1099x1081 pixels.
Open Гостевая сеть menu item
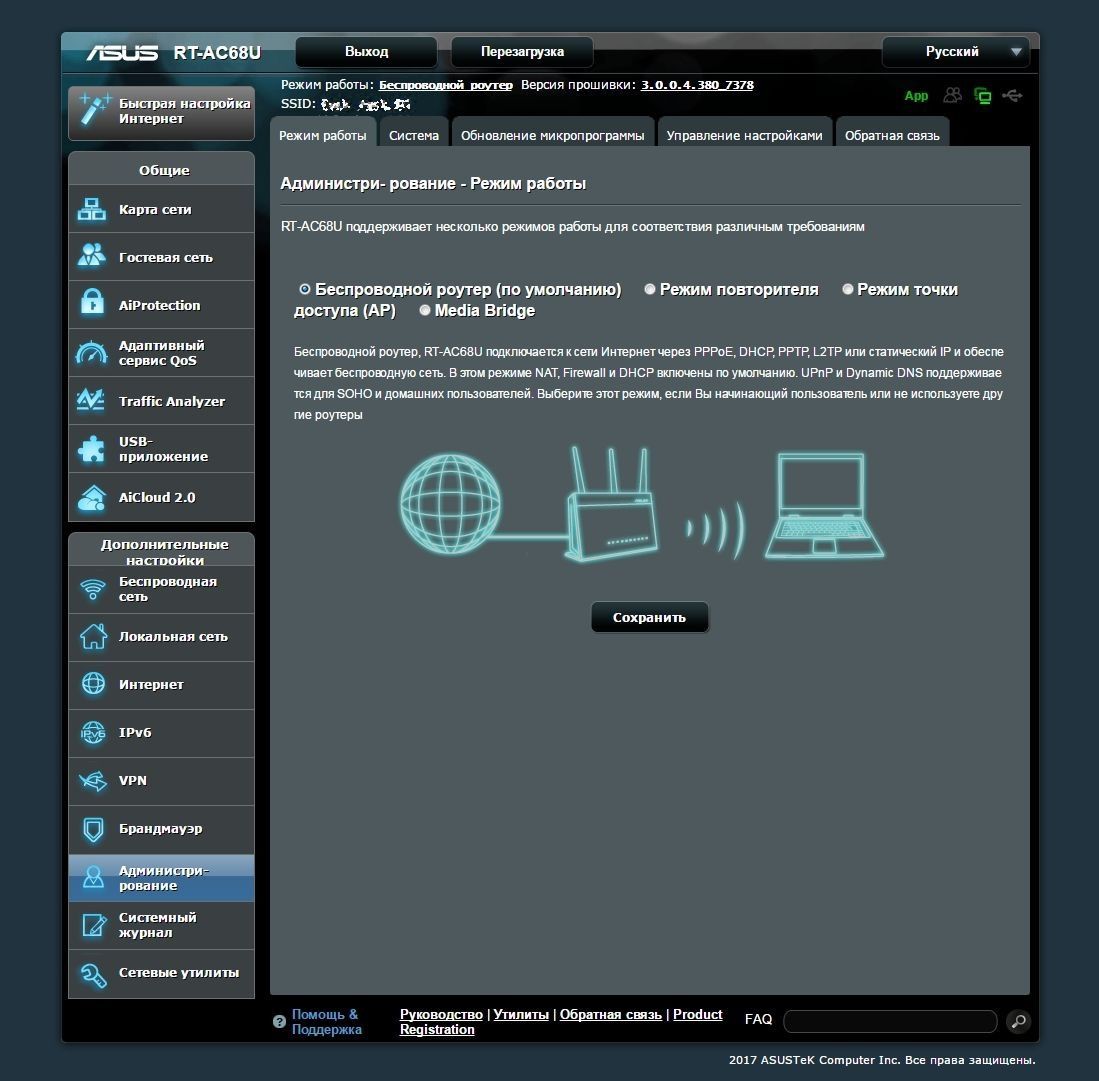pyautogui.click(x=161, y=257)
